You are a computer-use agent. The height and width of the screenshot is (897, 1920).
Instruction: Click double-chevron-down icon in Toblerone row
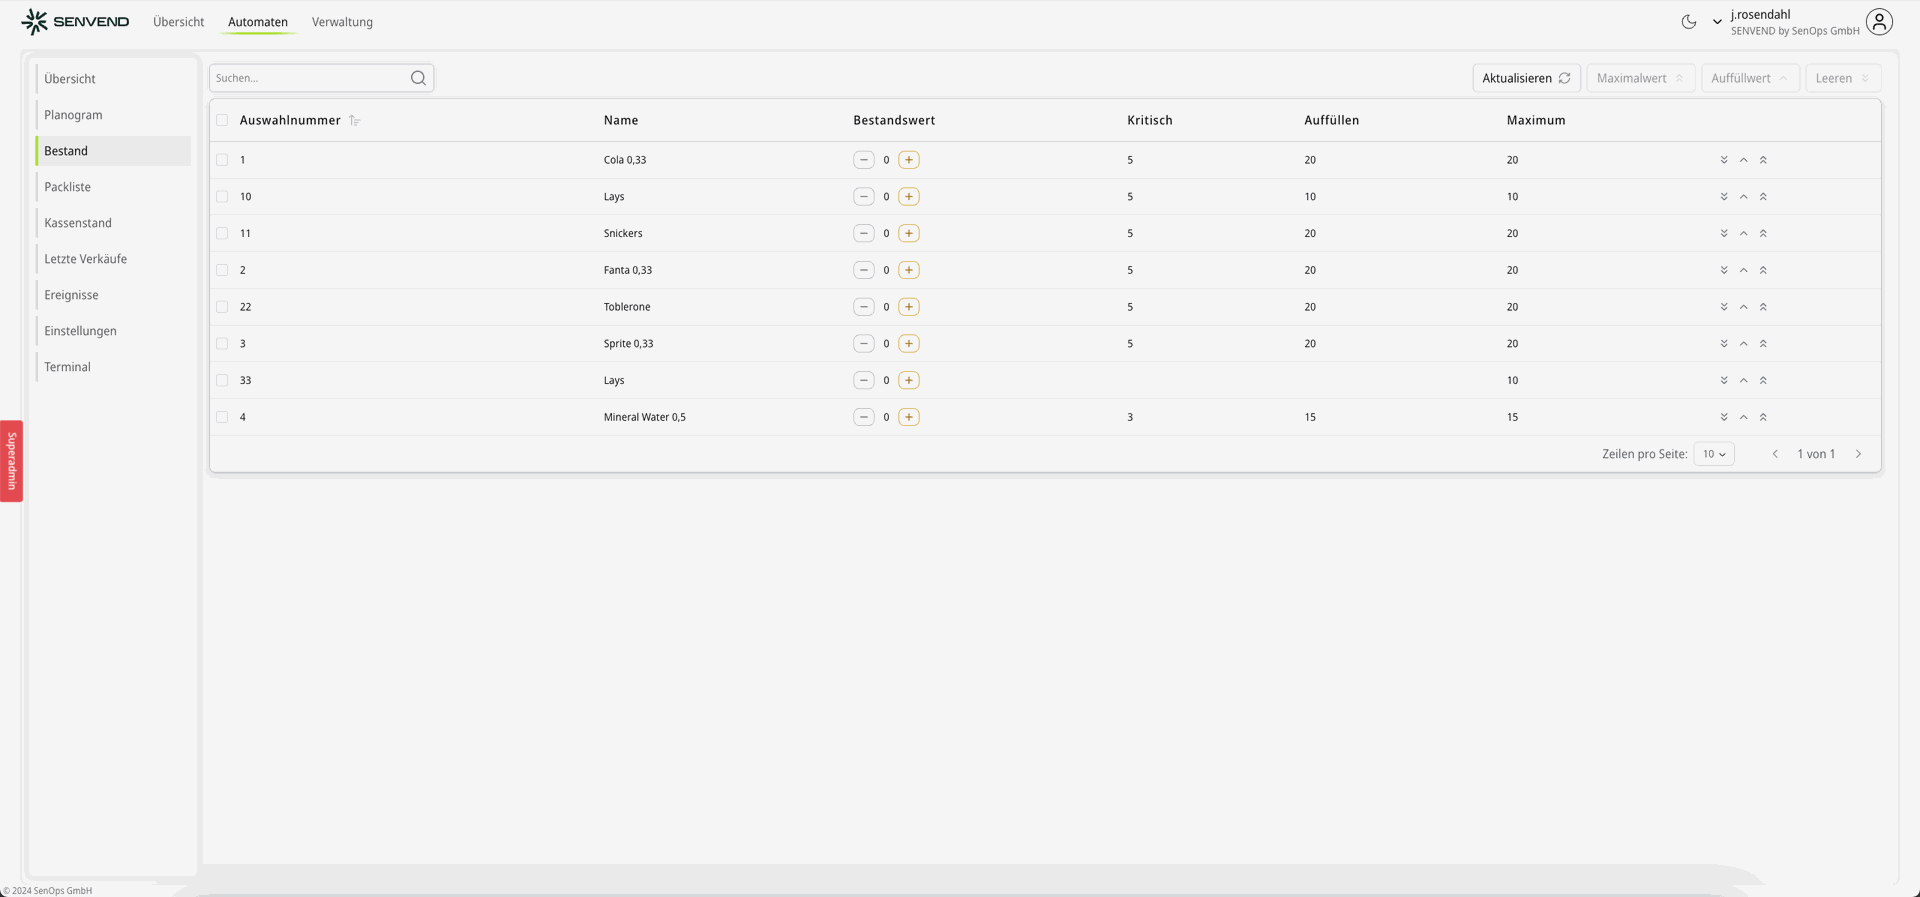tap(1724, 307)
